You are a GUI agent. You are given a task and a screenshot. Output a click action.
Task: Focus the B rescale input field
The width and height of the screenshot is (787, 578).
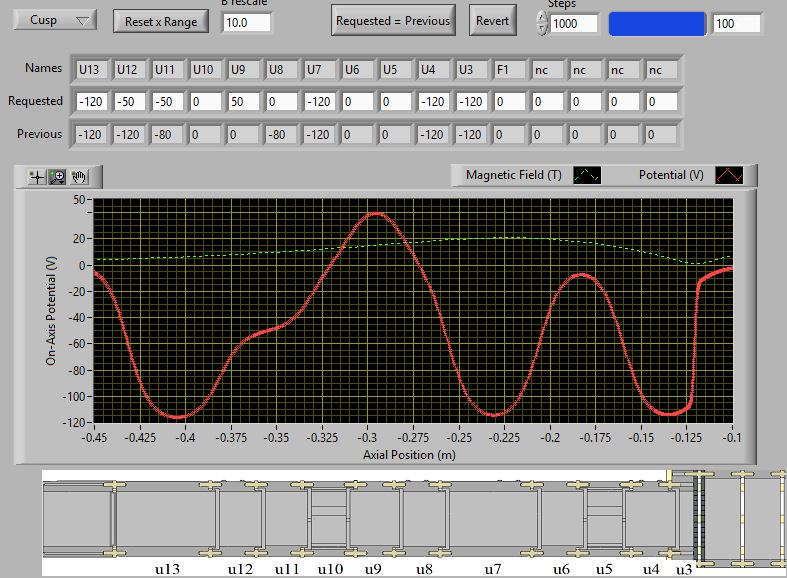(x=247, y=22)
